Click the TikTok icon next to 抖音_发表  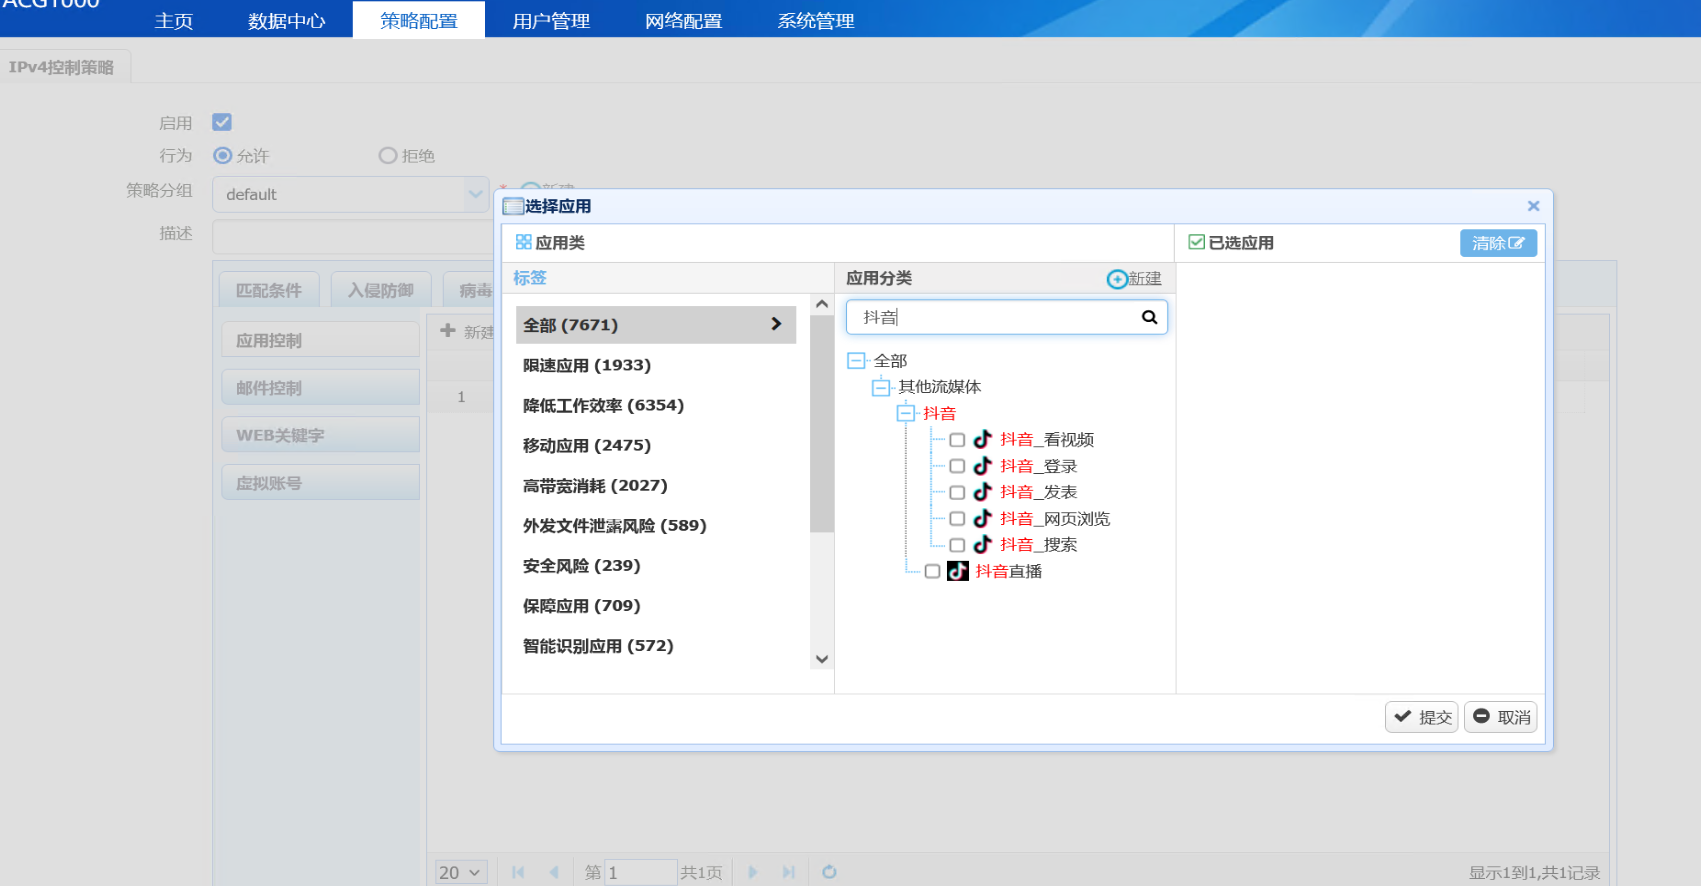pos(983,491)
